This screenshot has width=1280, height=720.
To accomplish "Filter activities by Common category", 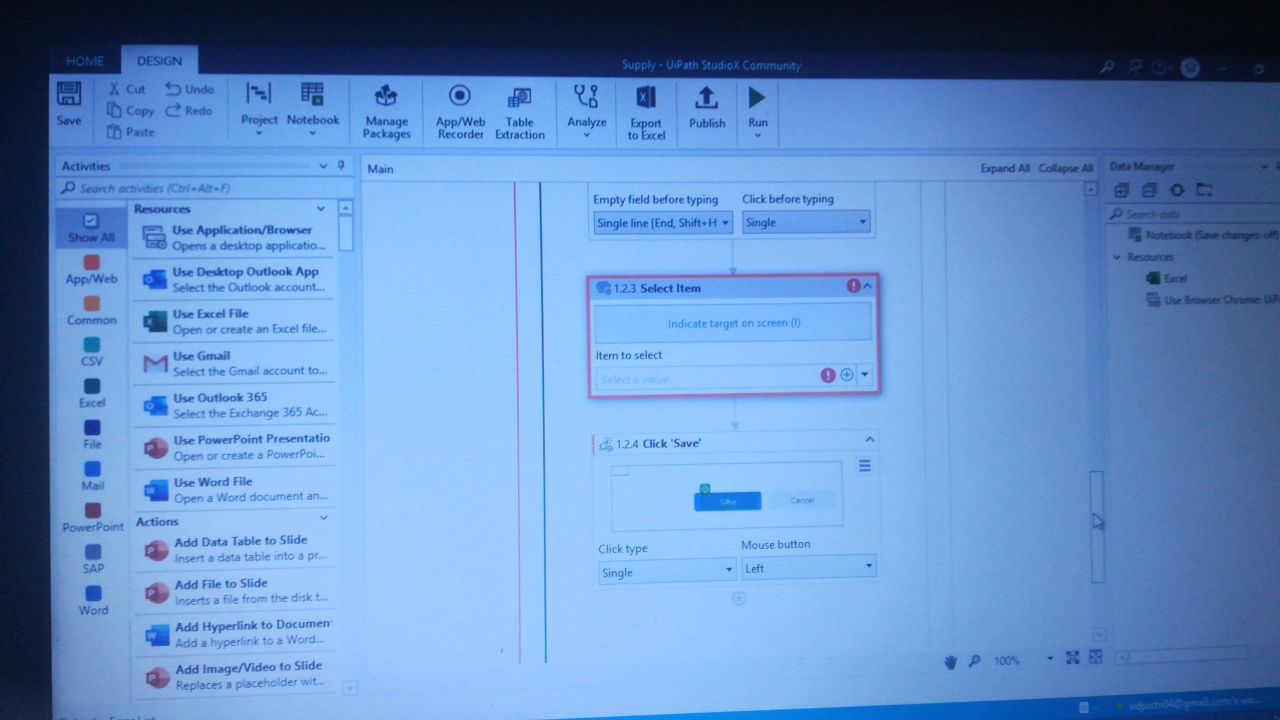I will pos(92,311).
